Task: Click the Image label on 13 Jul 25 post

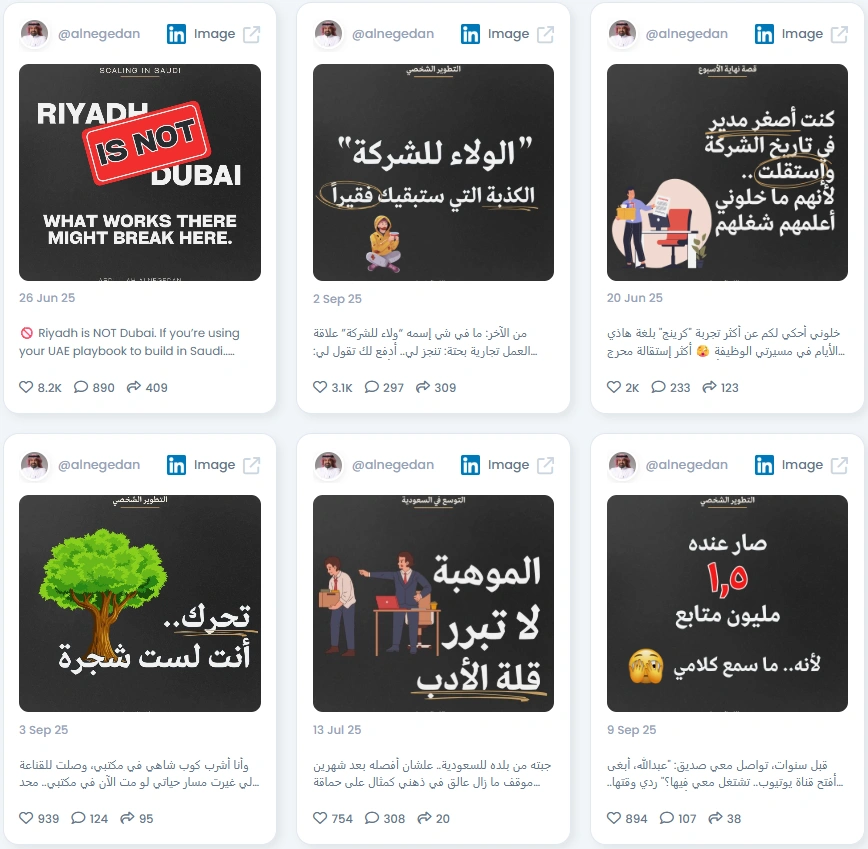Action: 508,465
